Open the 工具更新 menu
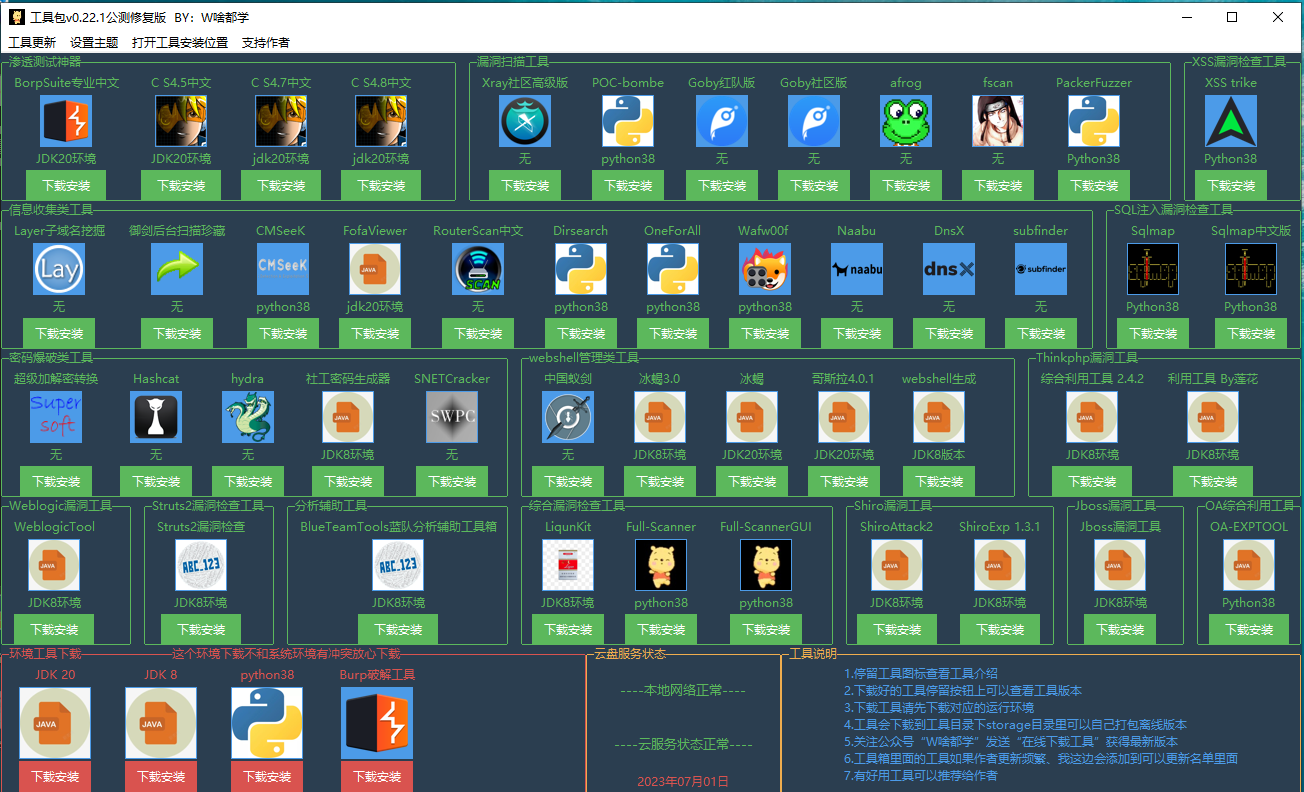This screenshot has height=792, width=1304. [32, 43]
